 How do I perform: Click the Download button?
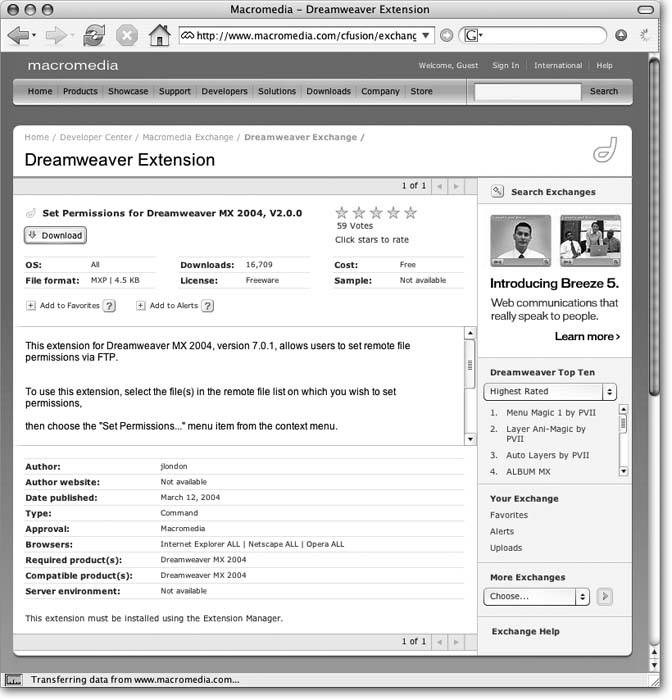click(x=55, y=236)
